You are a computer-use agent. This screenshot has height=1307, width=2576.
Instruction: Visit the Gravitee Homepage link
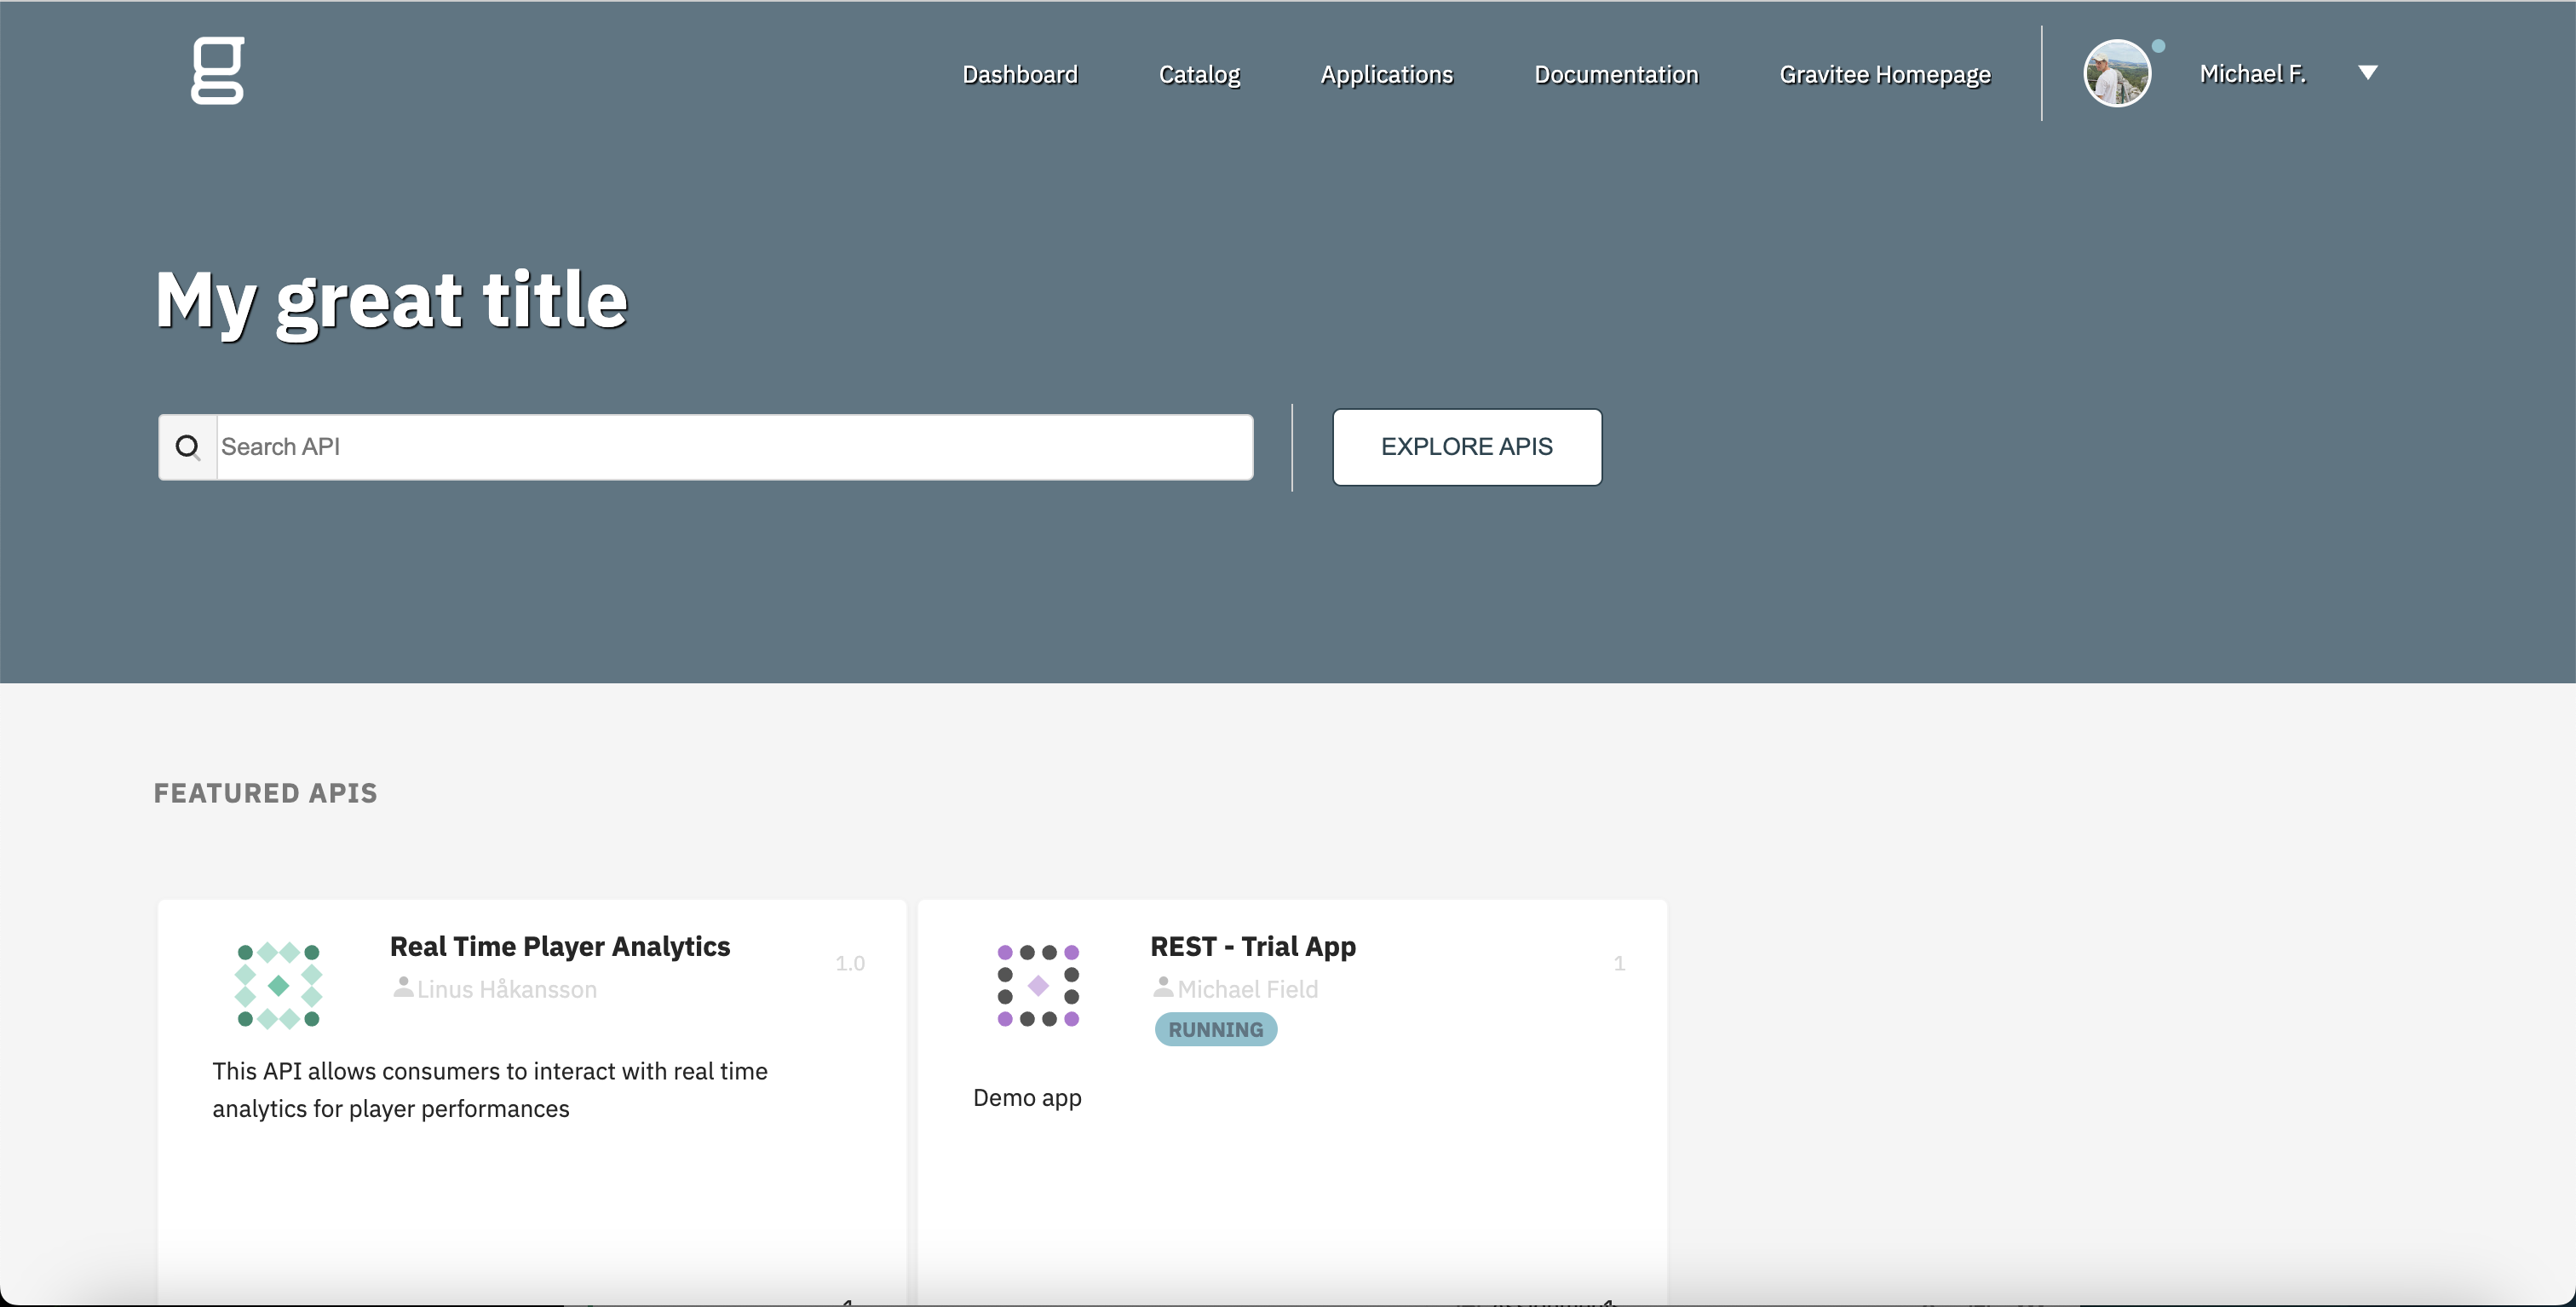pyautogui.click(x=1884, y=75)
